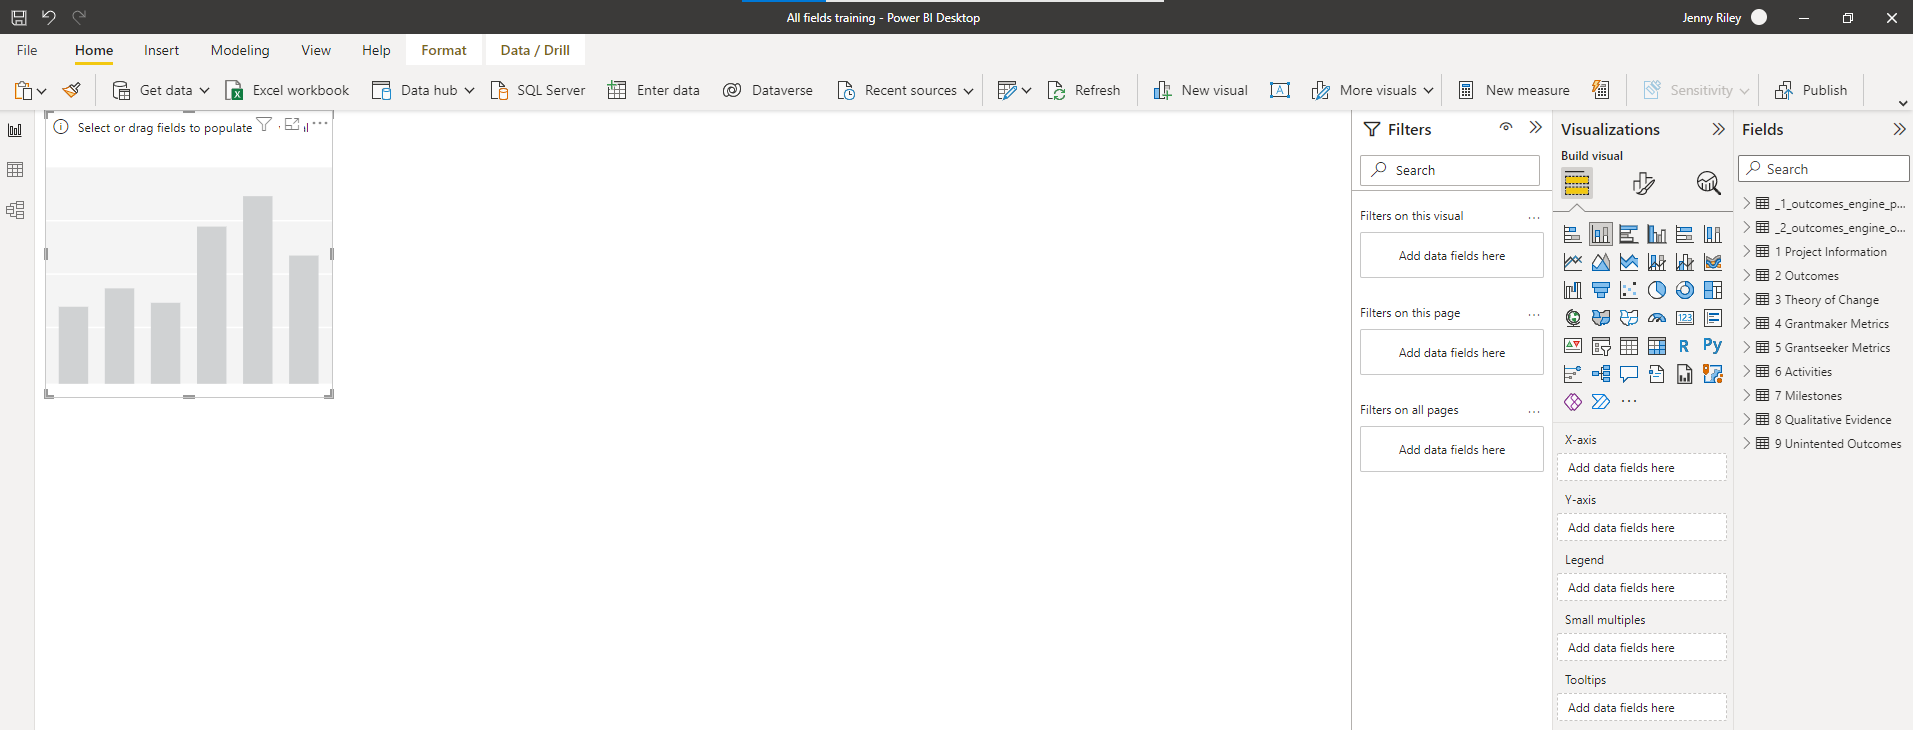The image size is (1913, 730).
Task: Switch to the Insert tab
Action: (161, 50)
